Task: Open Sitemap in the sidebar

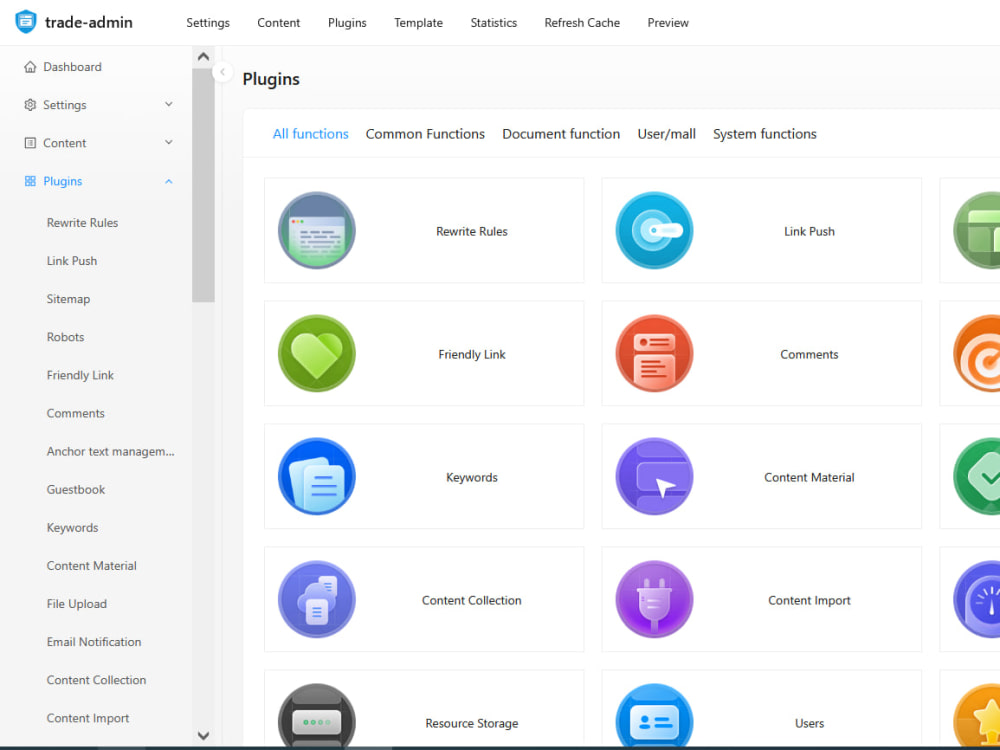Action: [68, 299]
